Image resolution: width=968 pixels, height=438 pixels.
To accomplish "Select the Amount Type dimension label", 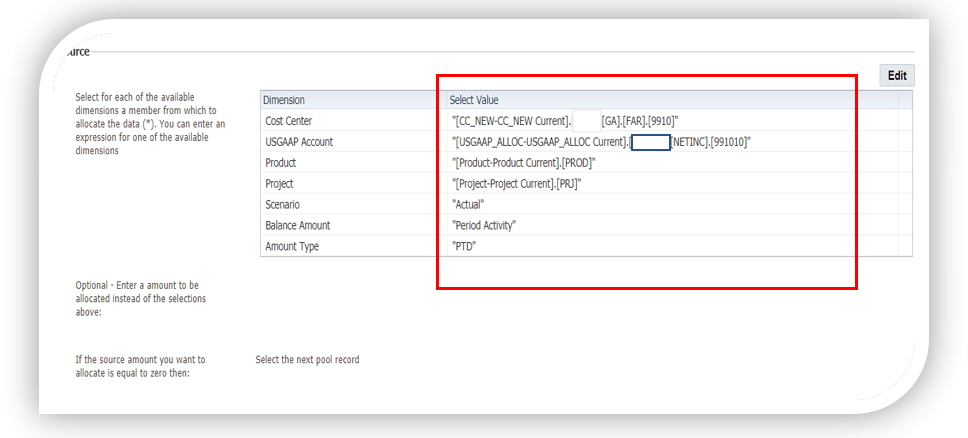I will tap(292, 246).
